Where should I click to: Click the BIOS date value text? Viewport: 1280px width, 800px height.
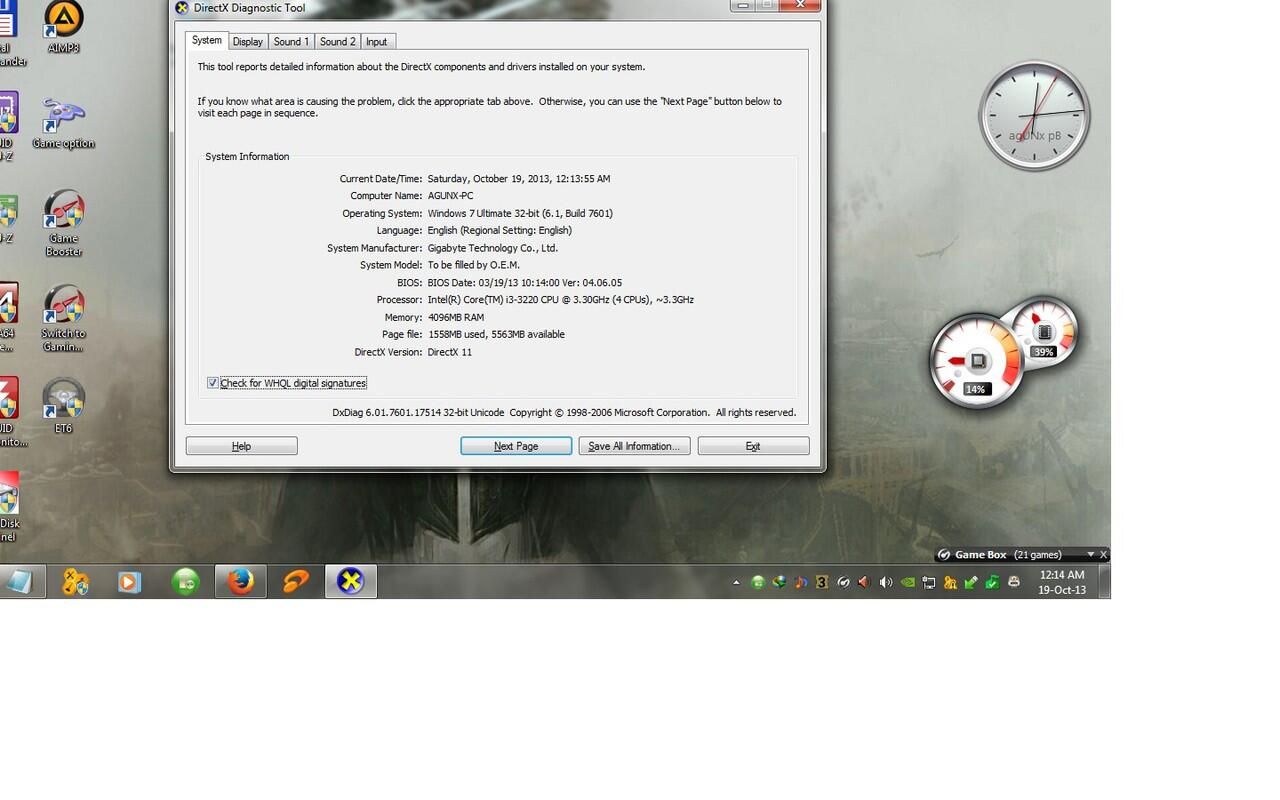(x=524, y=283)
